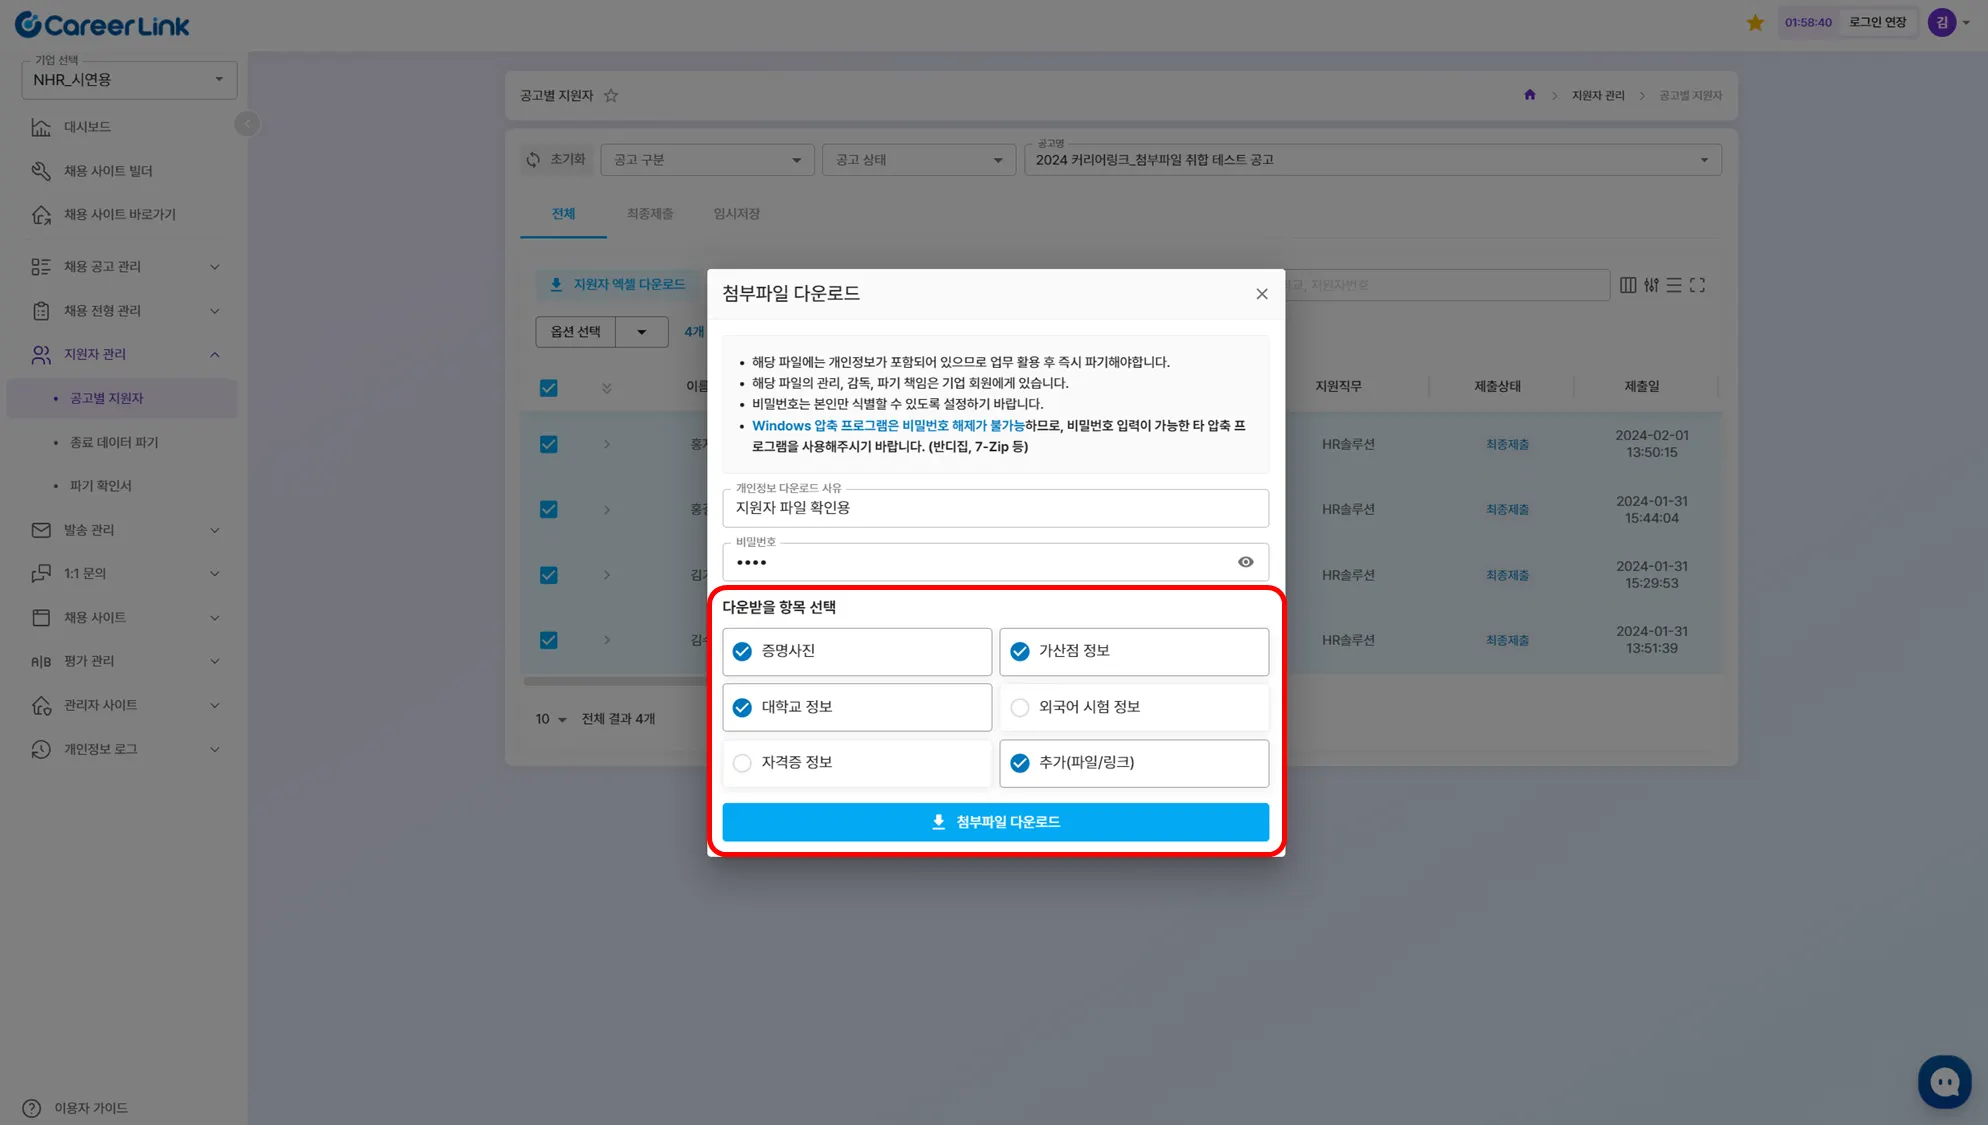Viewport: 1988px width, 1125px height.
Task: Collapse the sidebar with arrow button
Action: (x=246, y=124)
